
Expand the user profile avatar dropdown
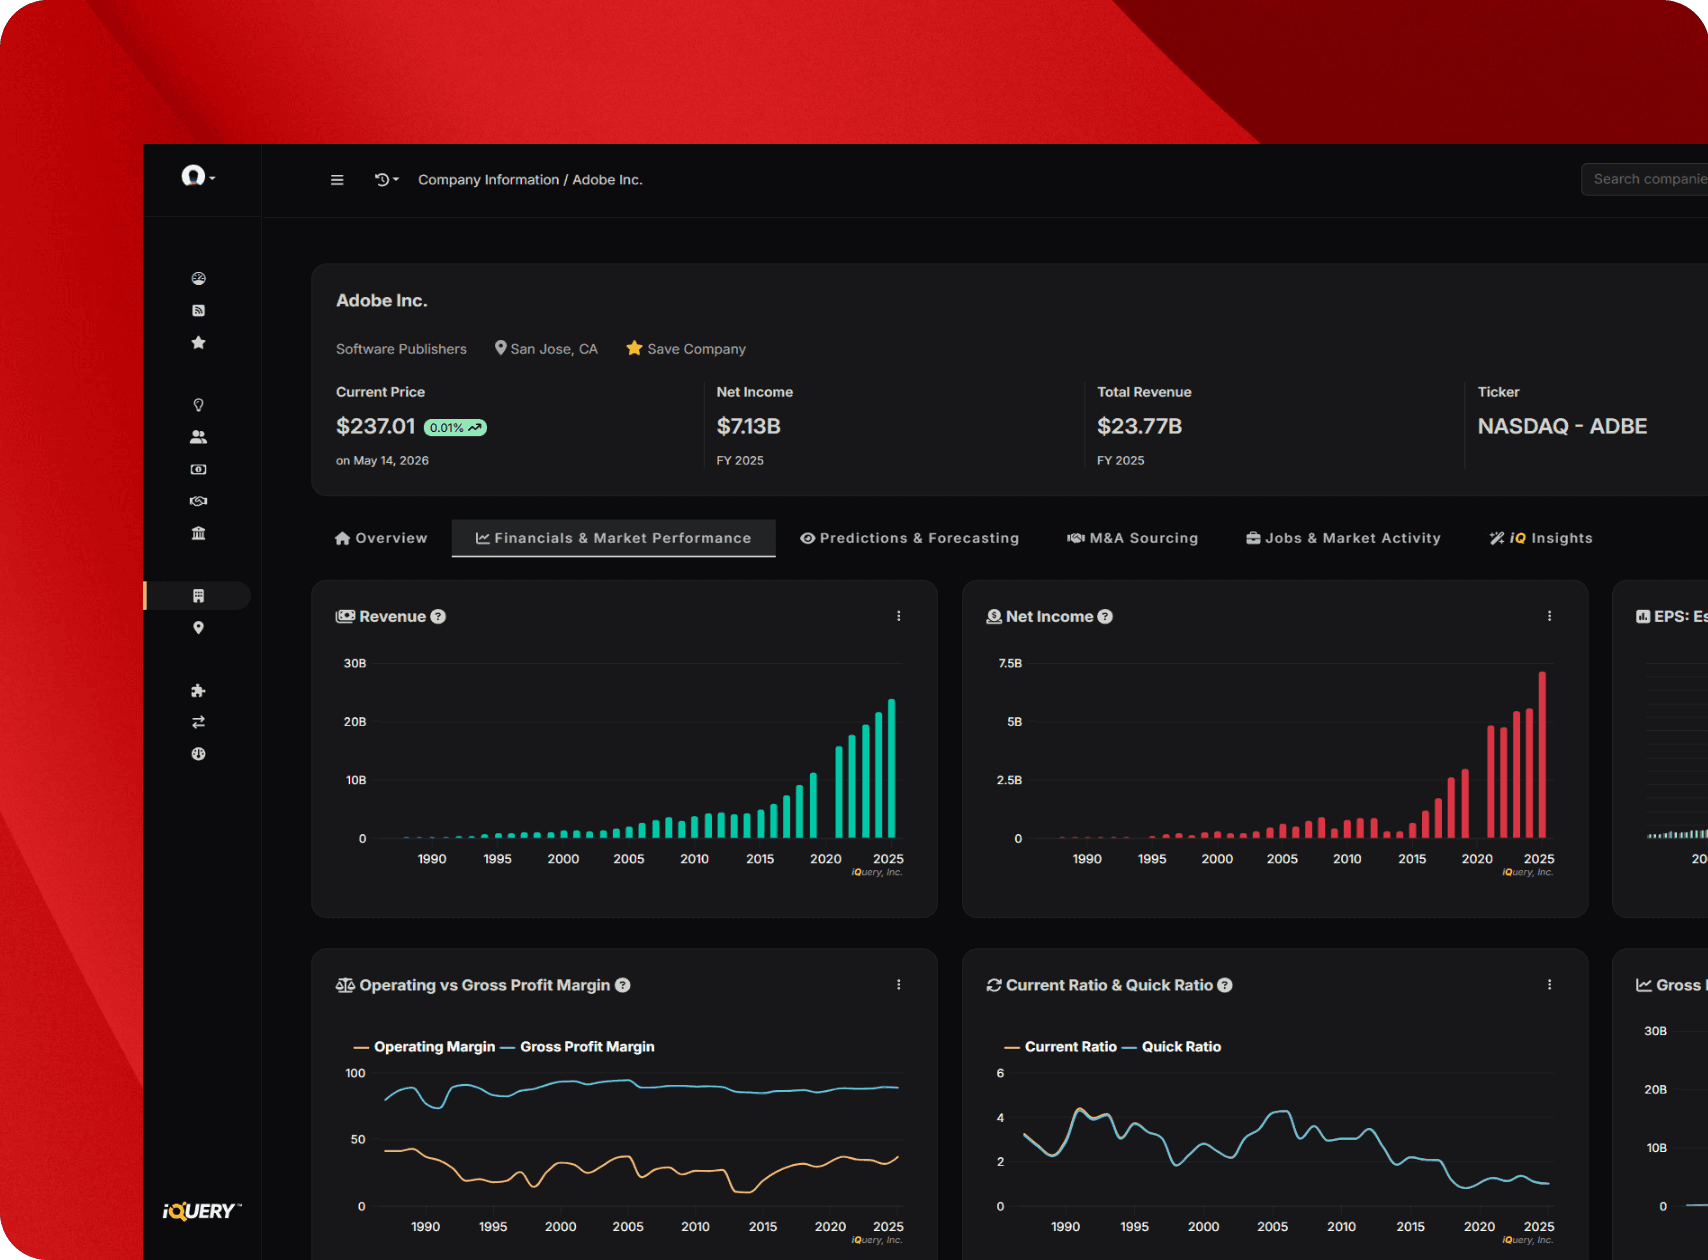click(x=198, y=177)
